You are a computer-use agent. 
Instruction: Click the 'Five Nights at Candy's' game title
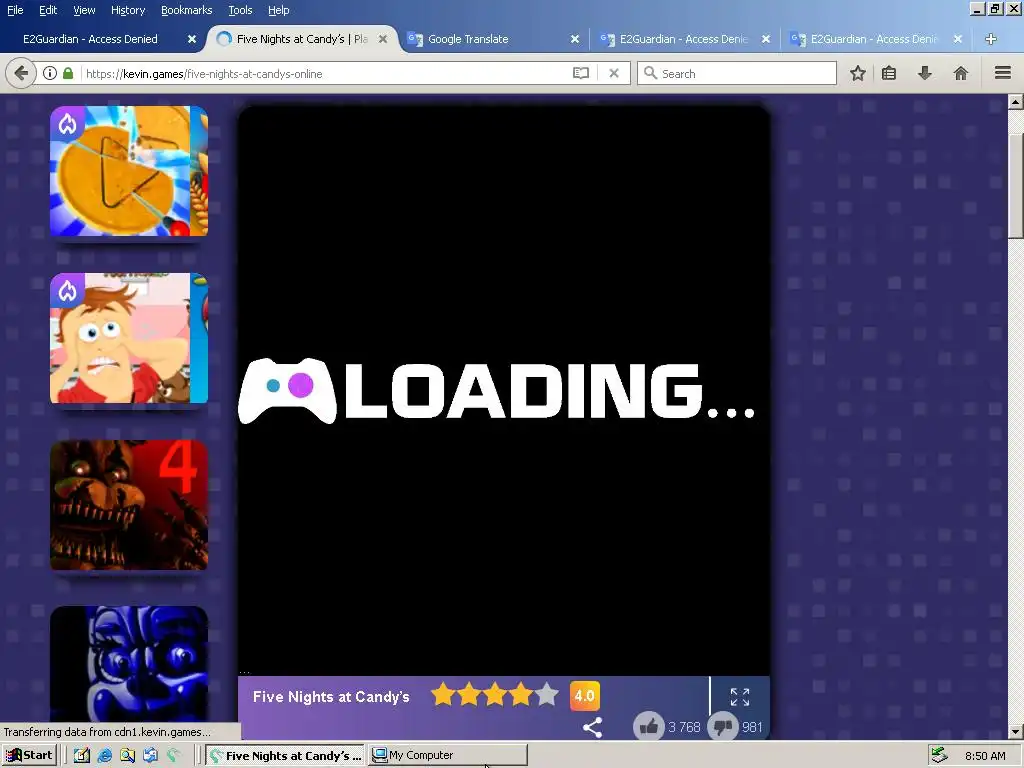[x=331, y=697]
